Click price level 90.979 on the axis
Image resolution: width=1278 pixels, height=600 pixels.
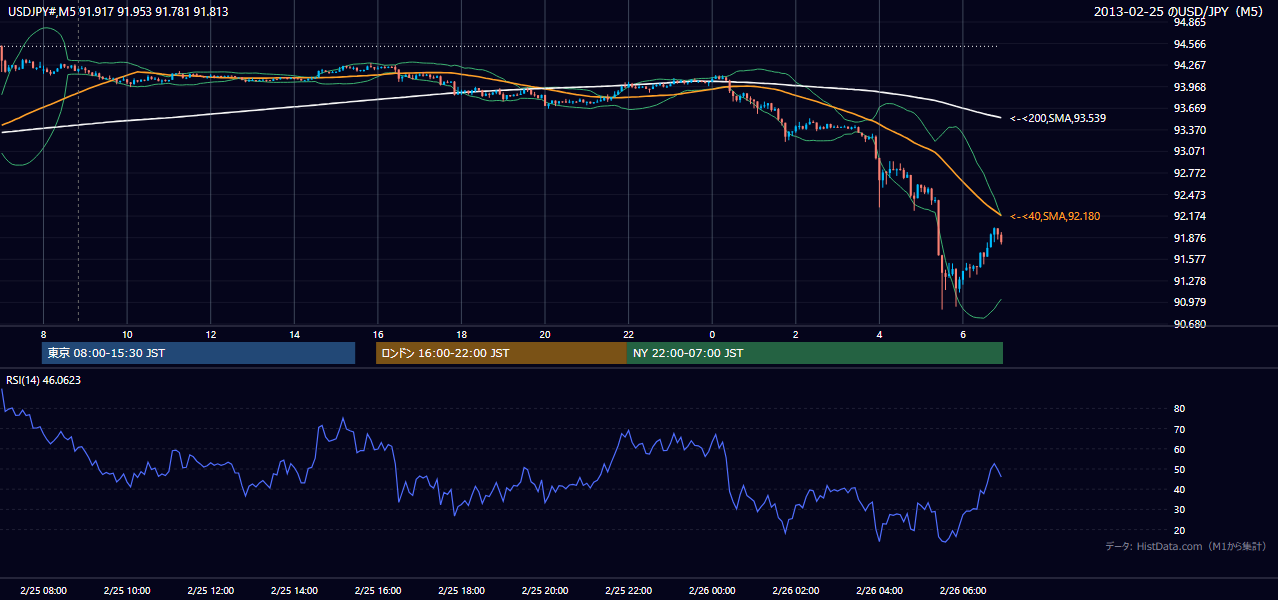(1189, 302)
